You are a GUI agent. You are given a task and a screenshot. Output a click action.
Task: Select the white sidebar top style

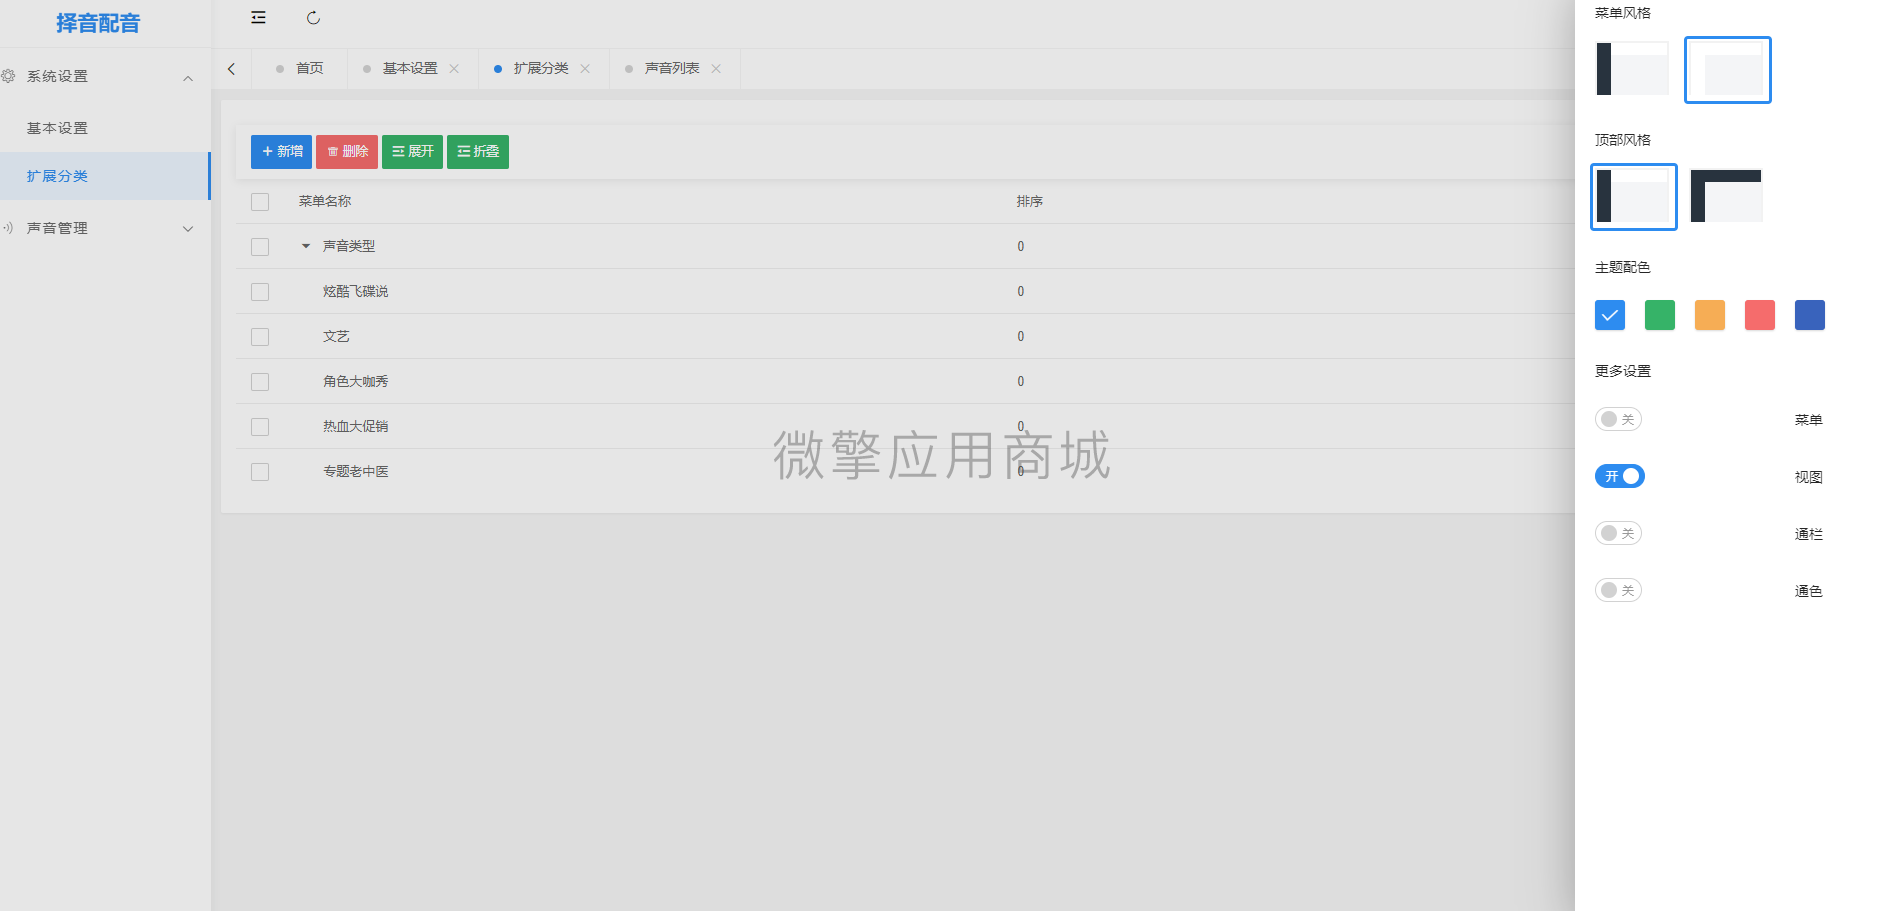click(x=1633, y=196)
